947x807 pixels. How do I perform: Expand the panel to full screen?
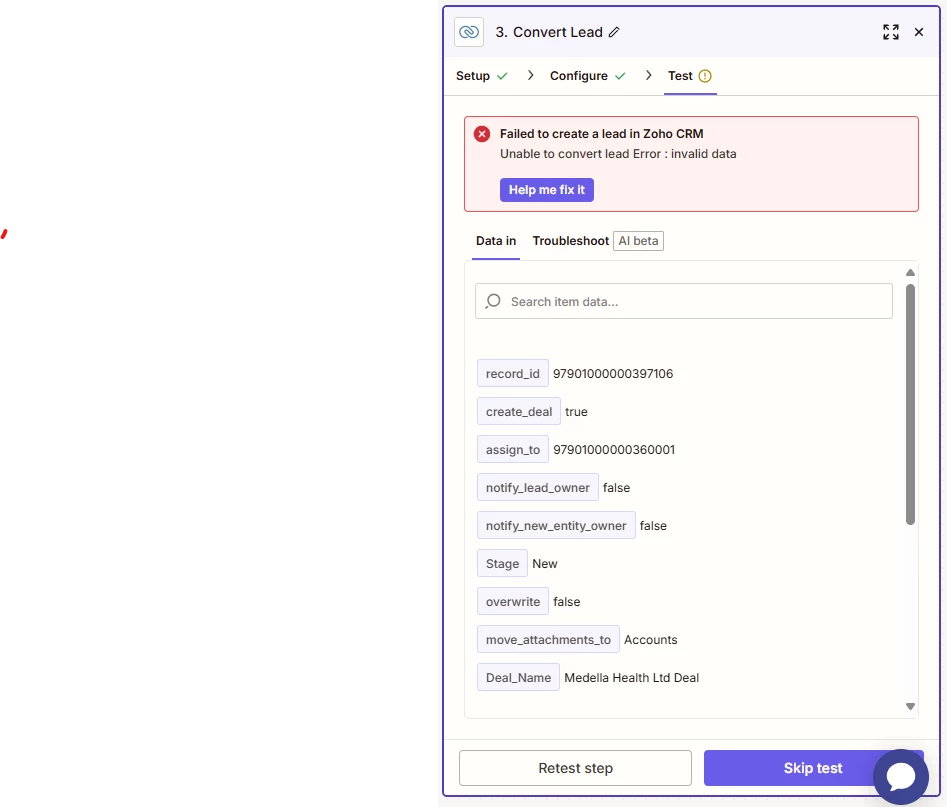[x=890, y=32]
